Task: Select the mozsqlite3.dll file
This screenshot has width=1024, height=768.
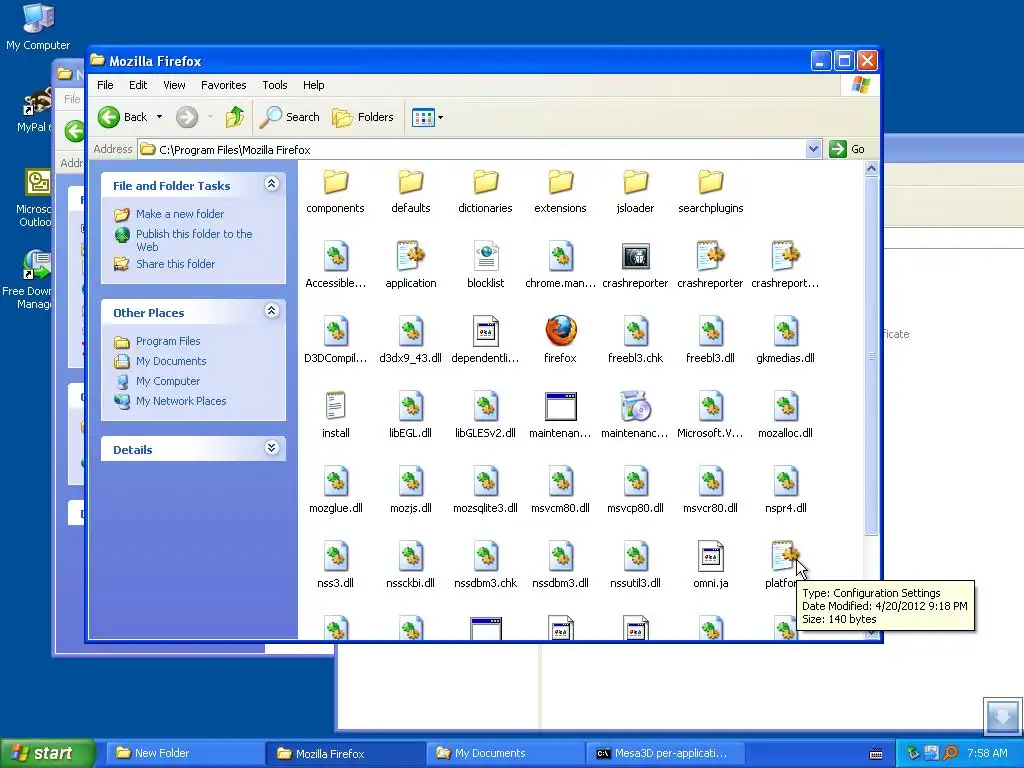Action: click(x=485, y=490)
